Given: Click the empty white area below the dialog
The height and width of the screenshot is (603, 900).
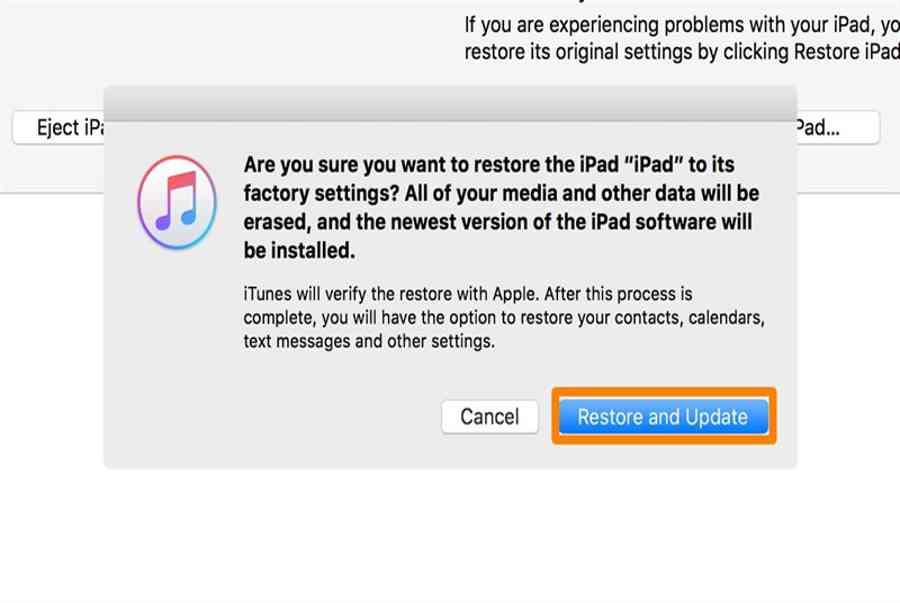Looking at the screenshot, I should click(x=450, y=530).
